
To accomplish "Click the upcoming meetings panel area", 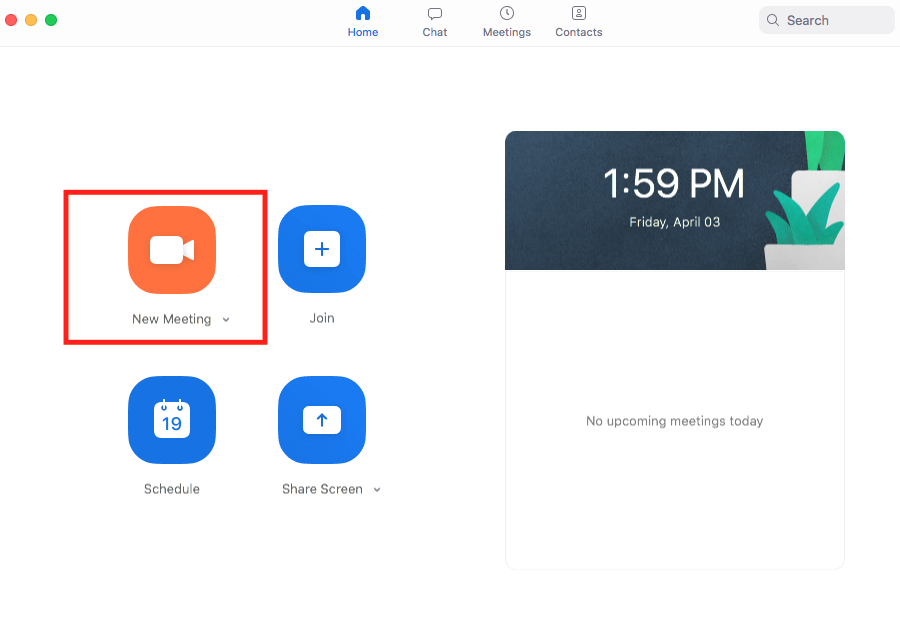I will coord(675,421).
